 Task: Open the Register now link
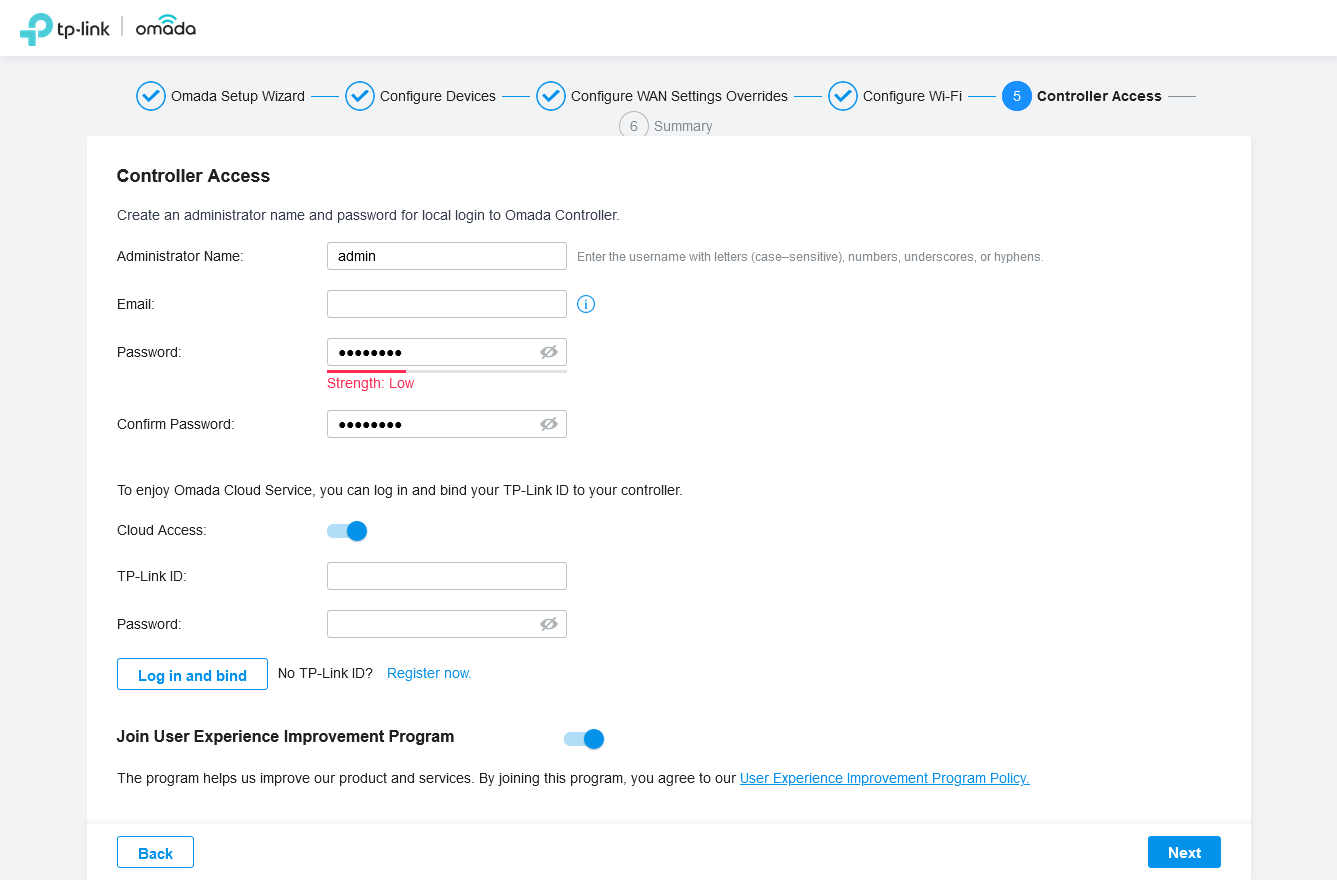[x=429, y=673]
